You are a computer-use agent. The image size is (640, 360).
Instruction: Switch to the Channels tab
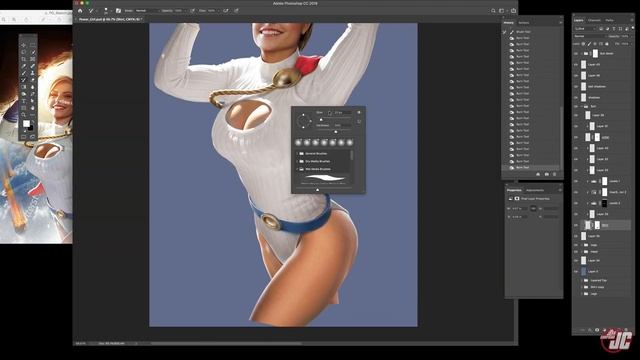pos(594,20)
